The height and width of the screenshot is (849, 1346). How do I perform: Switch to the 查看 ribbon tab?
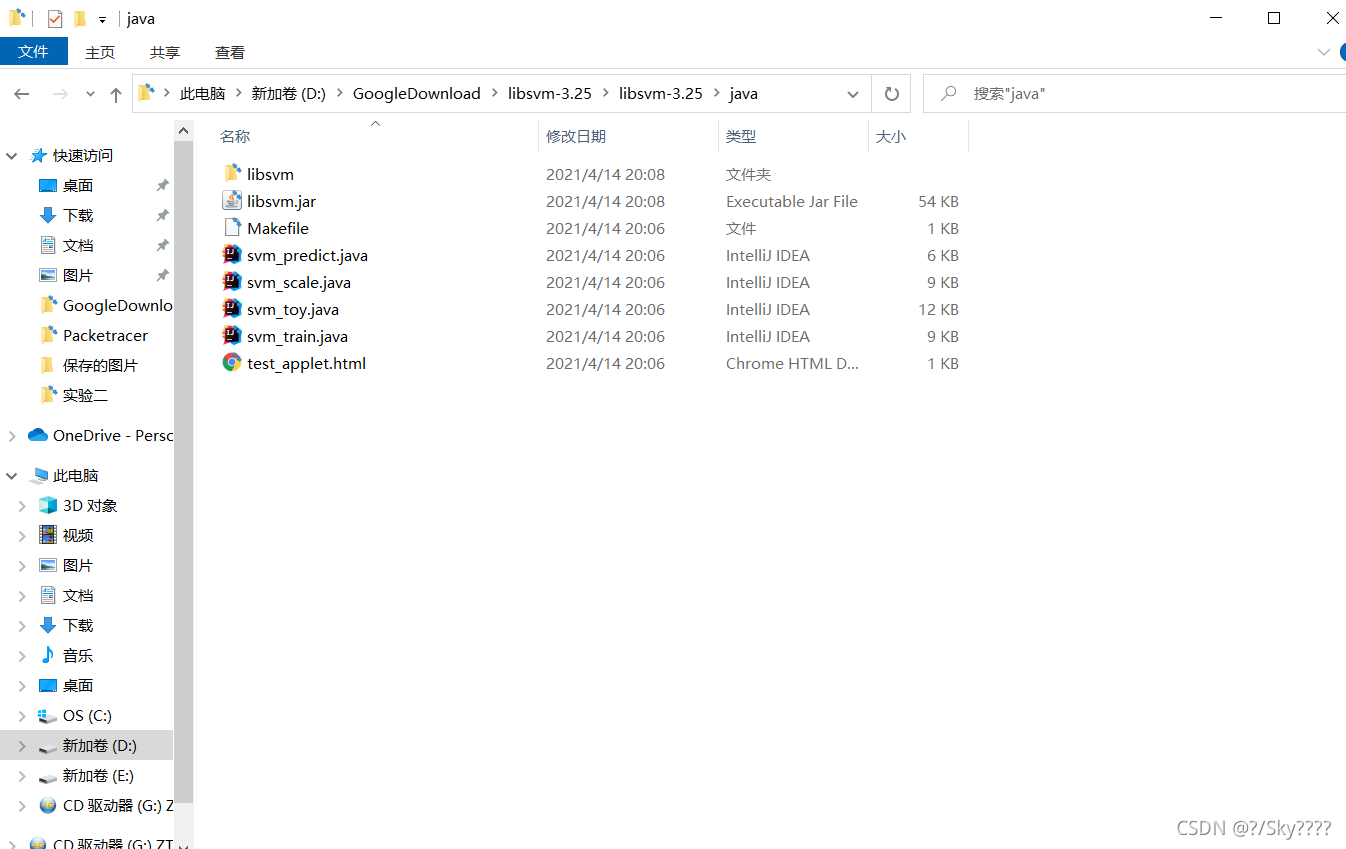pos(230,52)
